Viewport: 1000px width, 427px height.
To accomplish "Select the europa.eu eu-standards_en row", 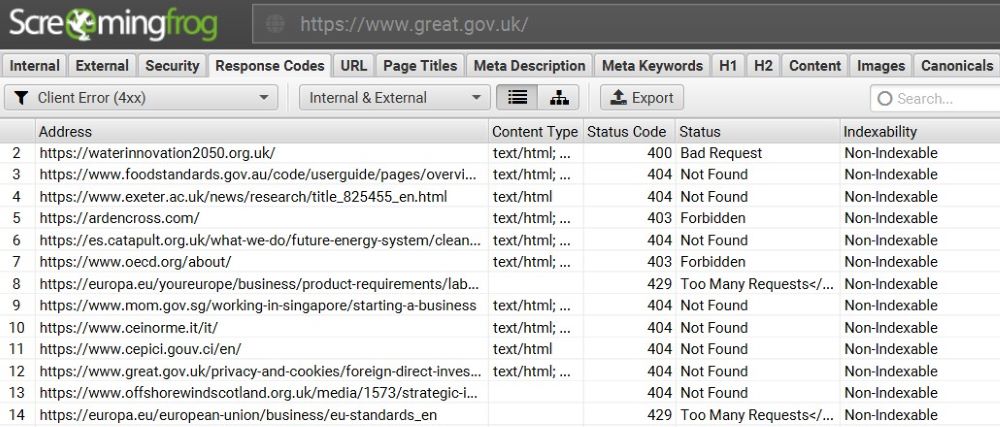I will (x=500, y=415).
